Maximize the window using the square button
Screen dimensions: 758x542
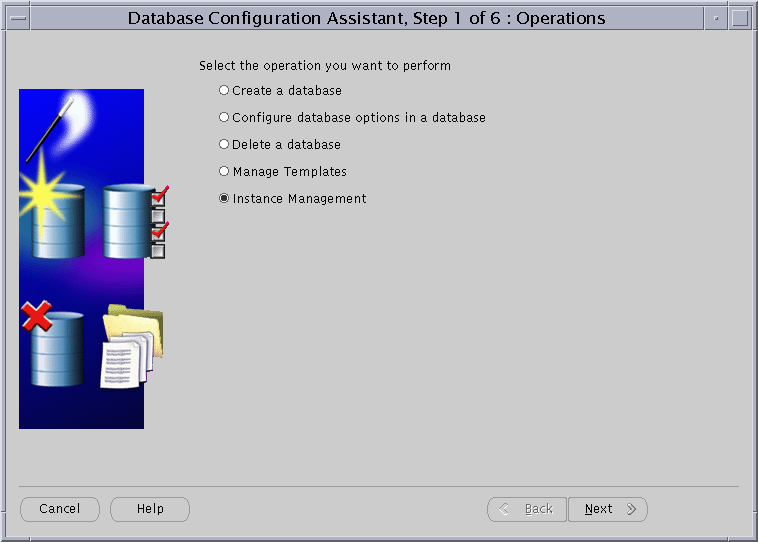(x=740, y=18)
